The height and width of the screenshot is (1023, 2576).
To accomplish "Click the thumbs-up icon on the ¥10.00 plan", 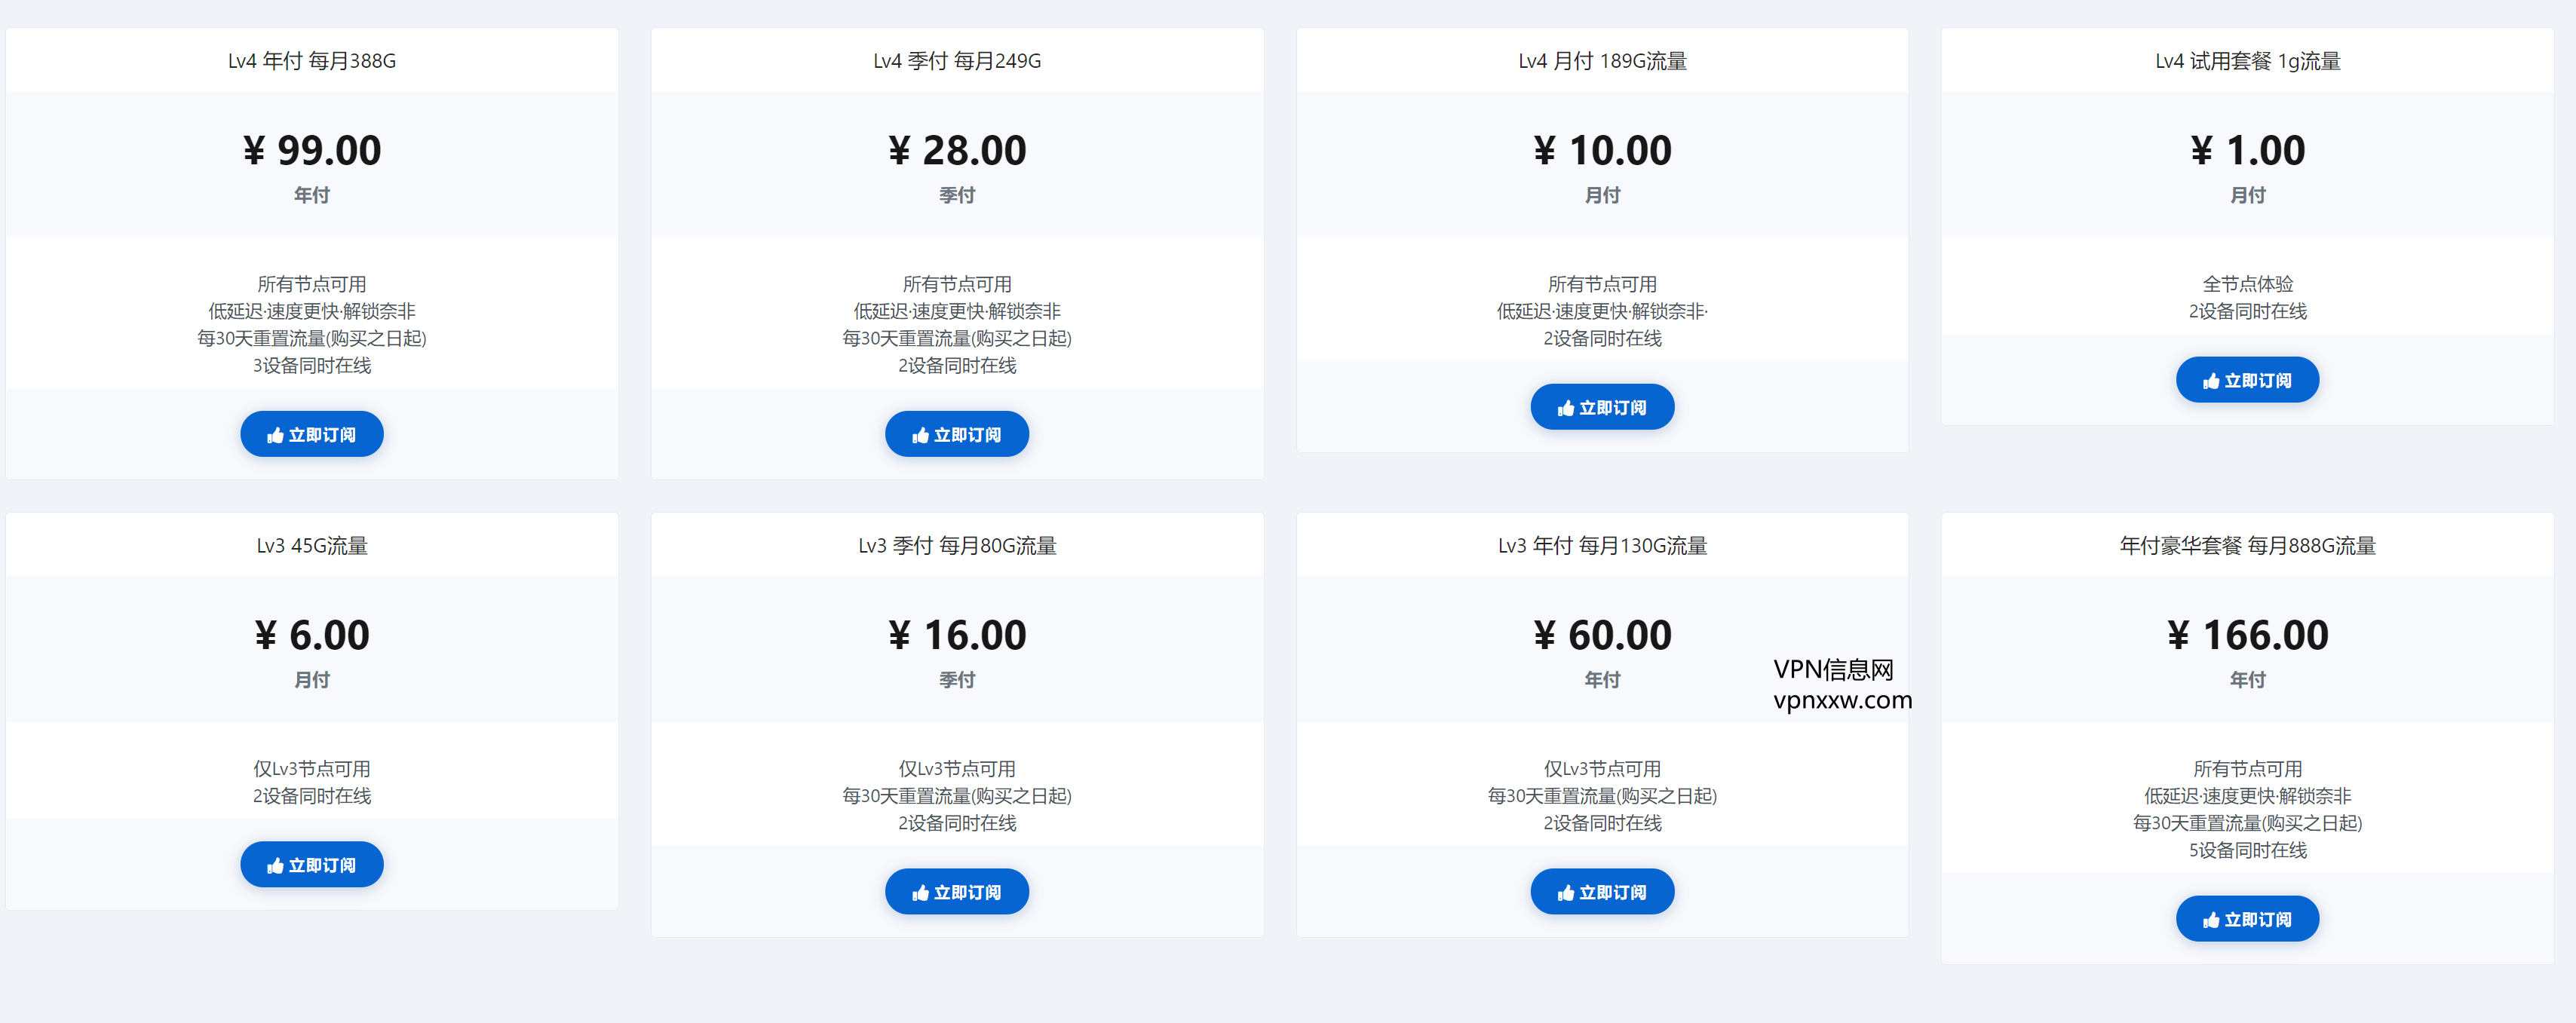I will click(1565, 408).
